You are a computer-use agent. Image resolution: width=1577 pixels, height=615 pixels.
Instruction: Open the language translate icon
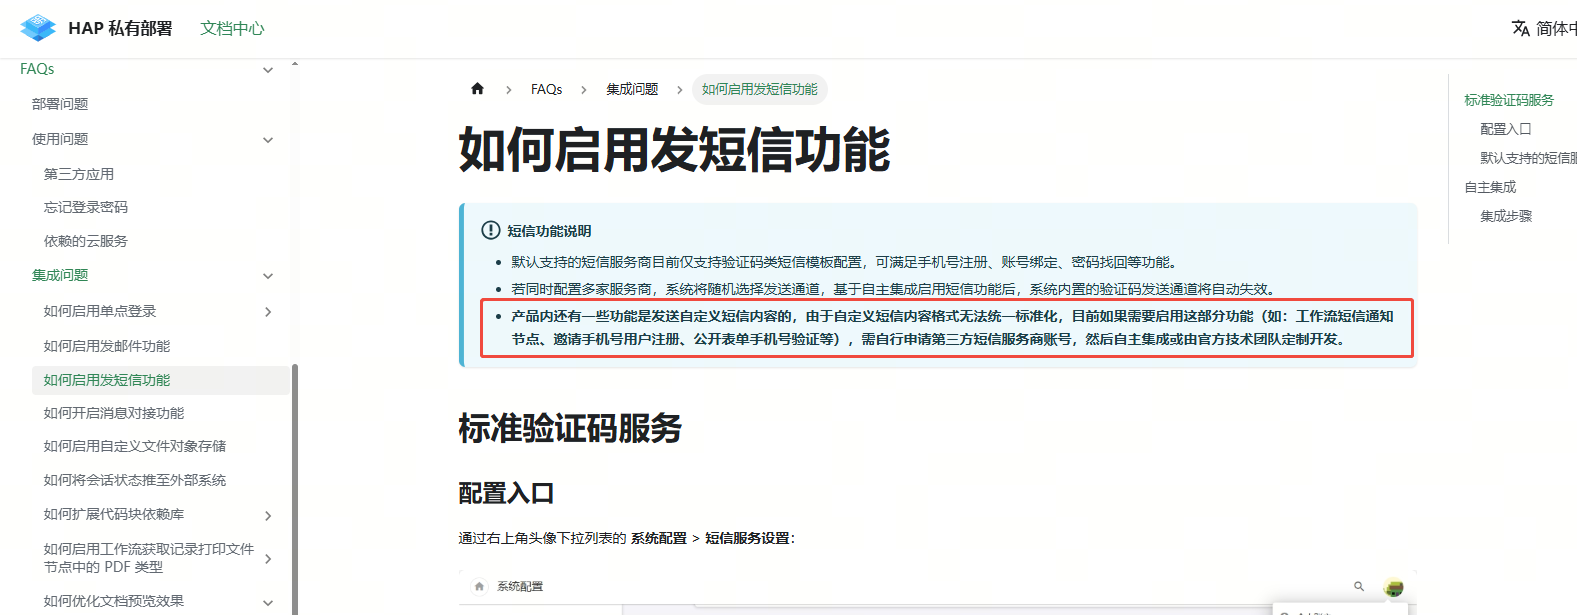[1521, 28]
